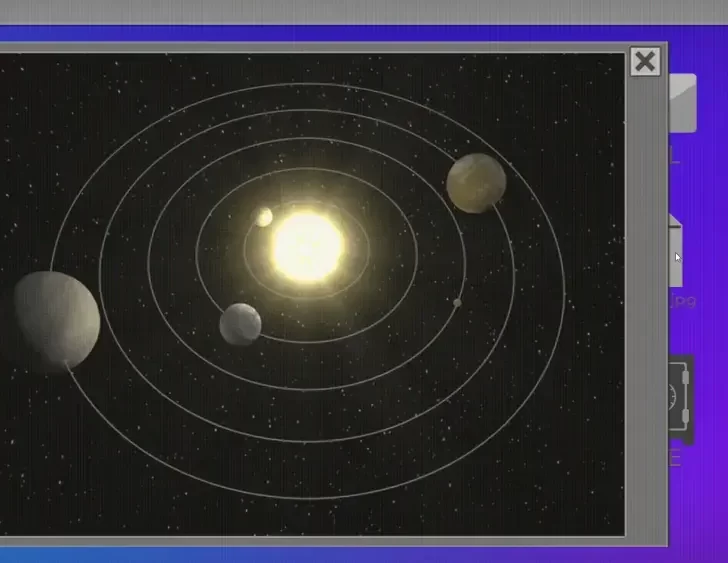Close the solar system image window
Image resolution: width=728 pixels, height=563 pixels.
point(645,62)
